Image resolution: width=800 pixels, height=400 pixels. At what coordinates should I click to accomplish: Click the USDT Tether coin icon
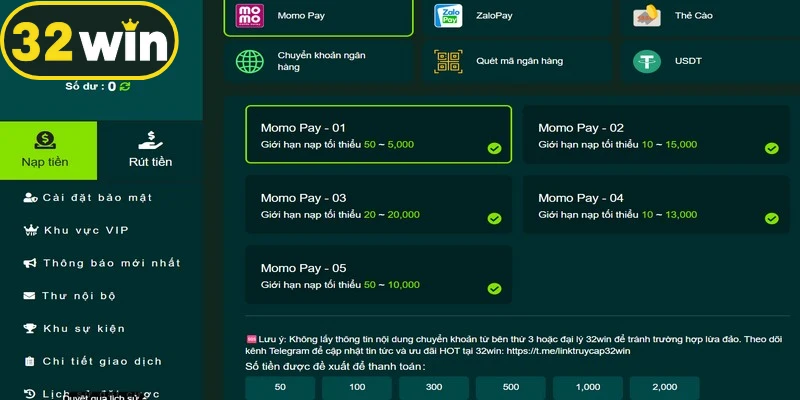click(647, 61)
